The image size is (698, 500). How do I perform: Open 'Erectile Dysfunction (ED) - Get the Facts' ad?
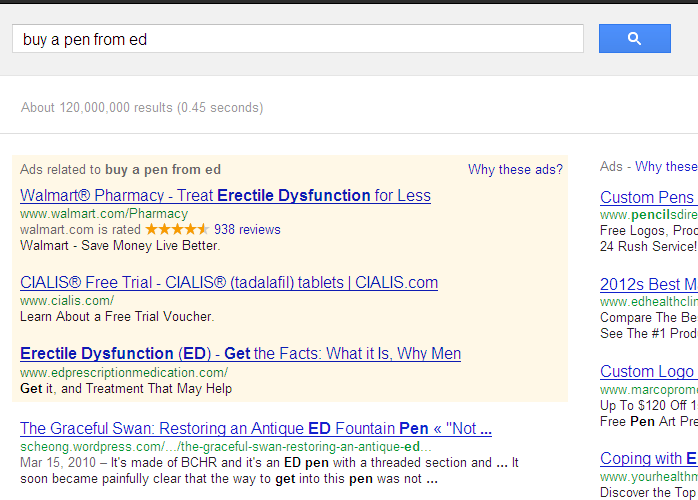pos(240,354)
